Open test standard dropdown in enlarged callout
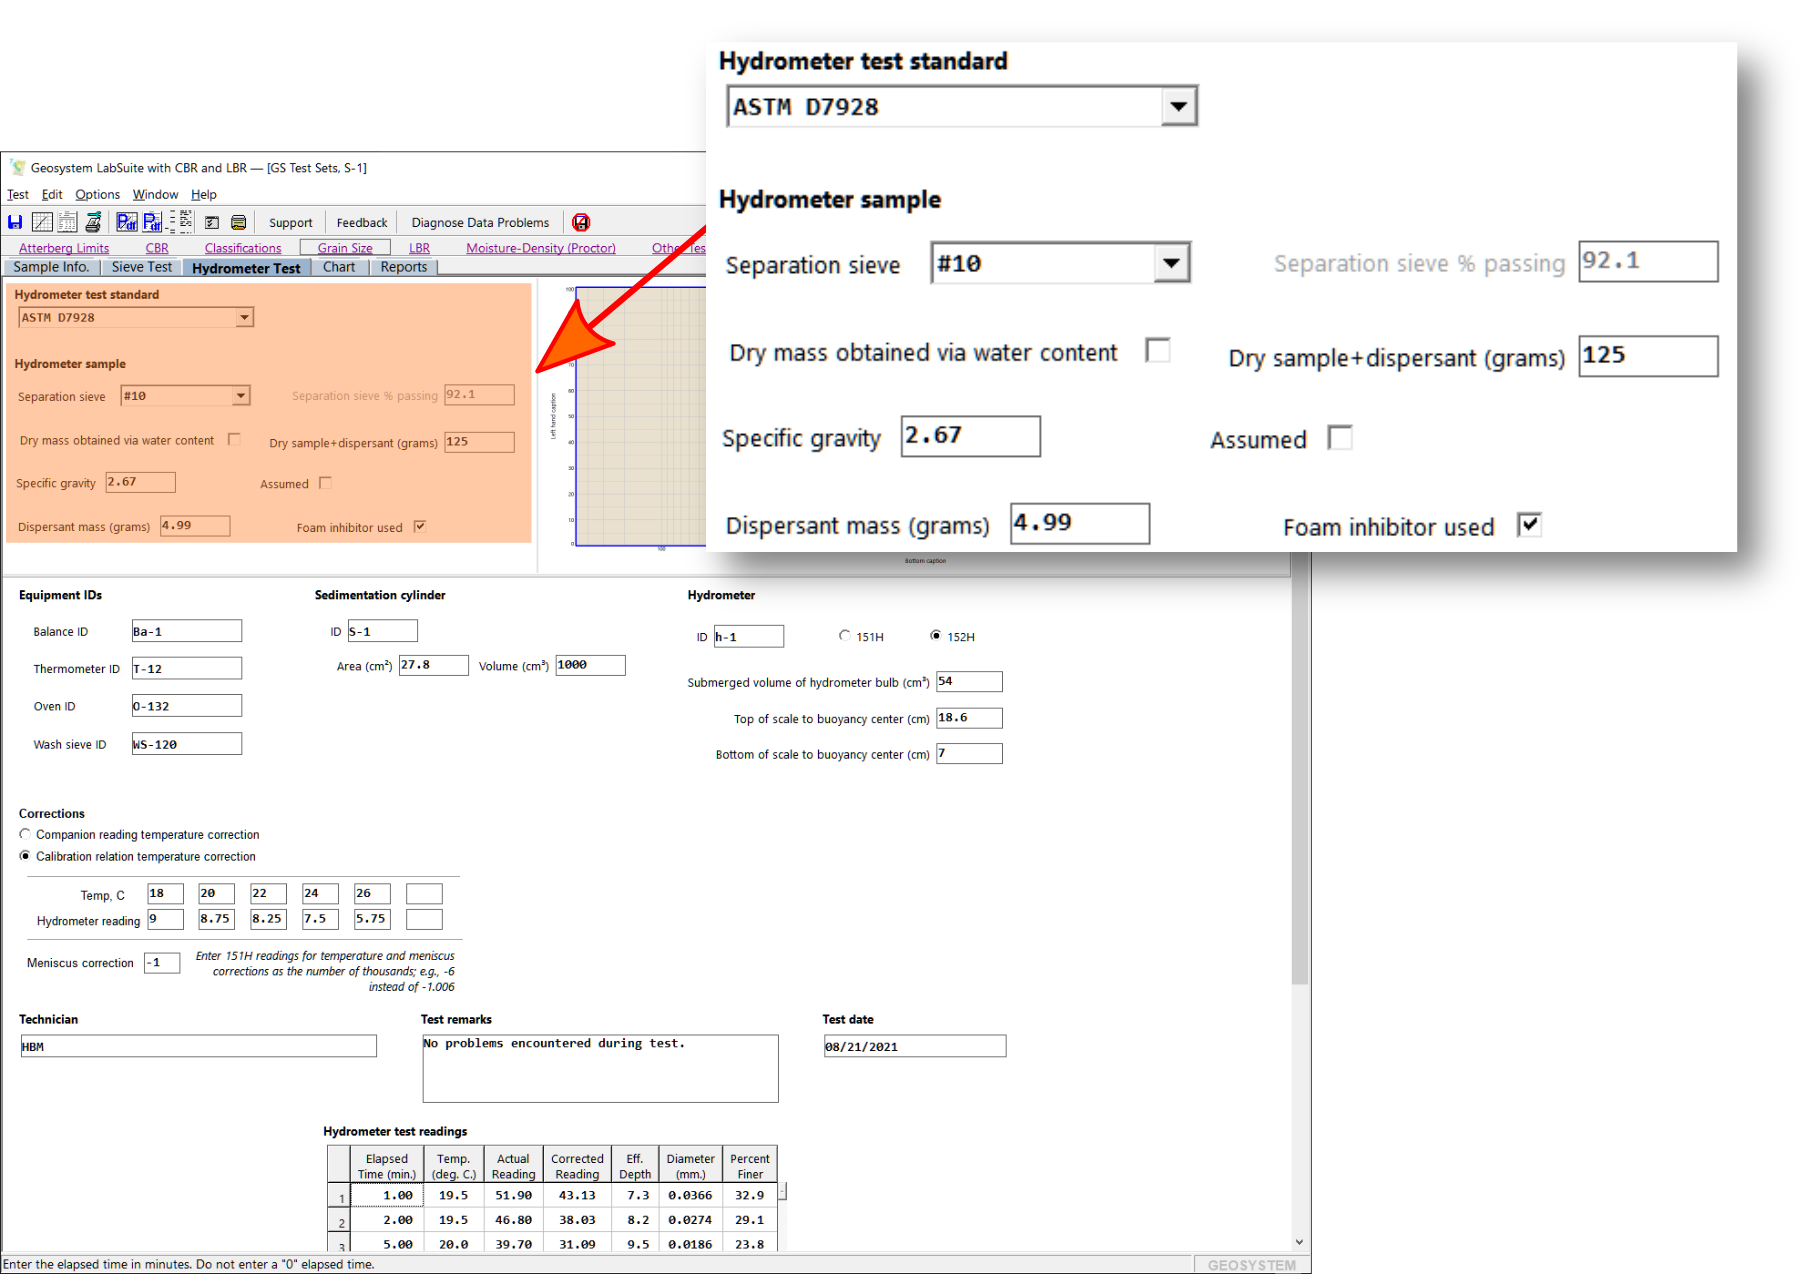Viewport: 1800px width, 1274px height. [x=1178, y=107]
